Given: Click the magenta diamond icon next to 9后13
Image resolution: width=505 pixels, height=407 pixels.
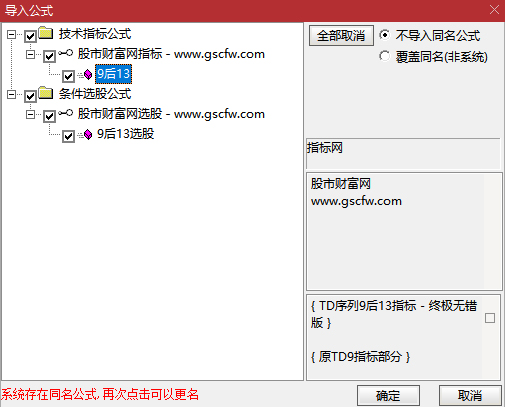Looking at the screenshot, I should click(x=88, y=74).
